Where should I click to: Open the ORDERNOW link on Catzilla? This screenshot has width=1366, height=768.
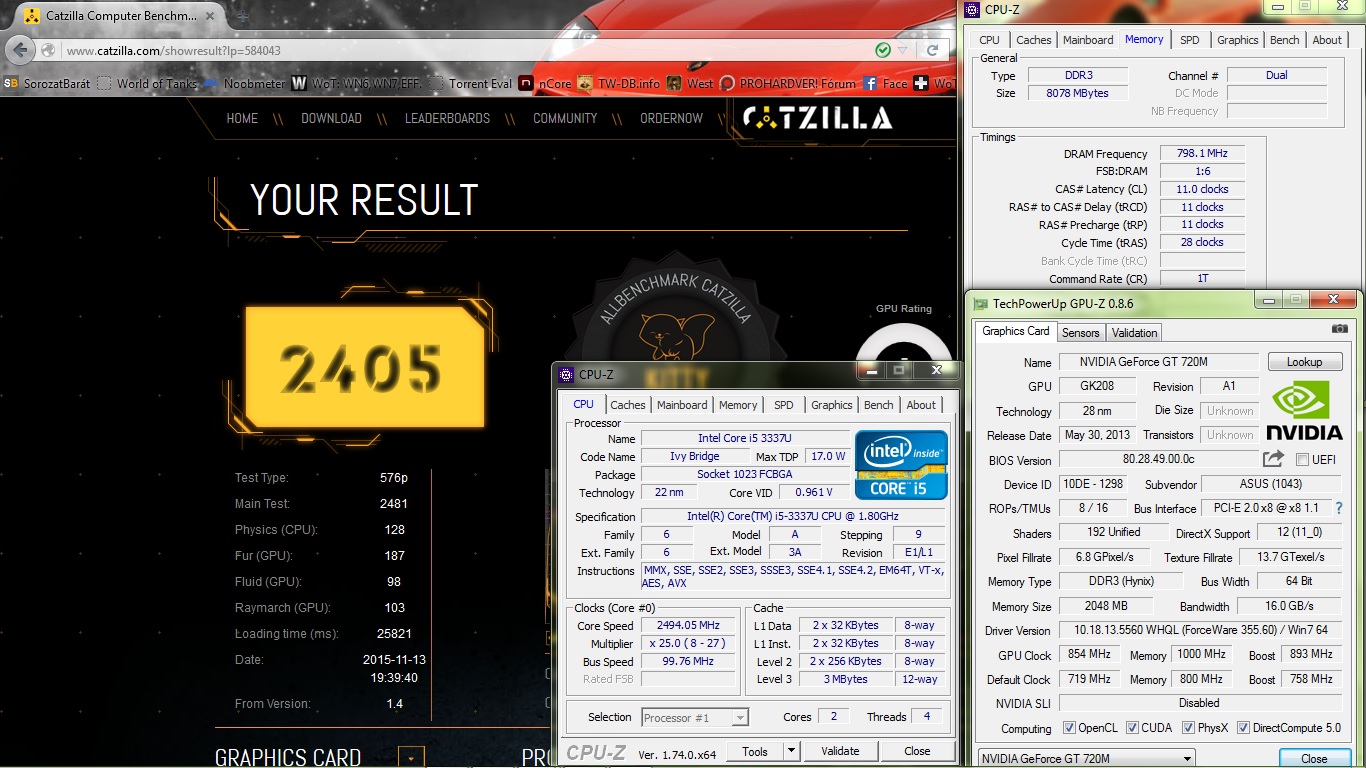(x=671, y=118)
